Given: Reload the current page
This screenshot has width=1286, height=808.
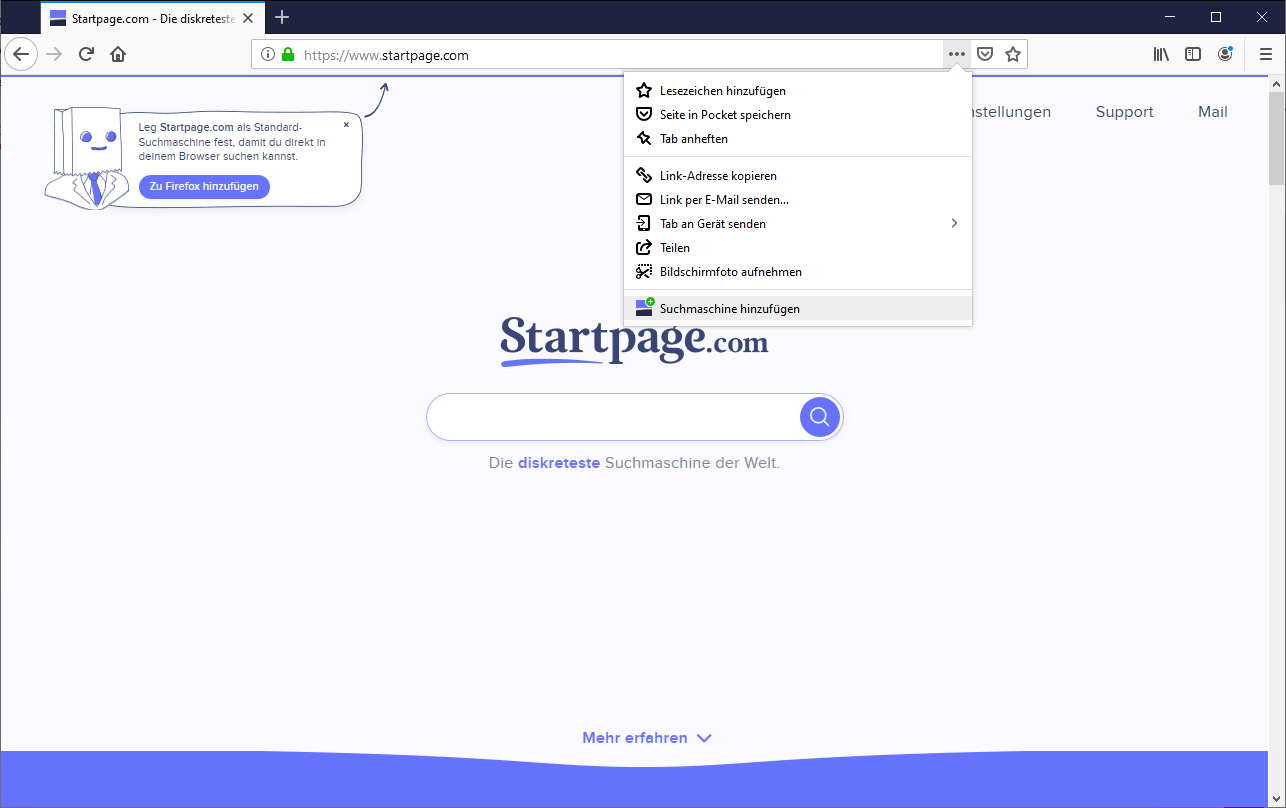Looking at the screenshot, I should 86,54.
